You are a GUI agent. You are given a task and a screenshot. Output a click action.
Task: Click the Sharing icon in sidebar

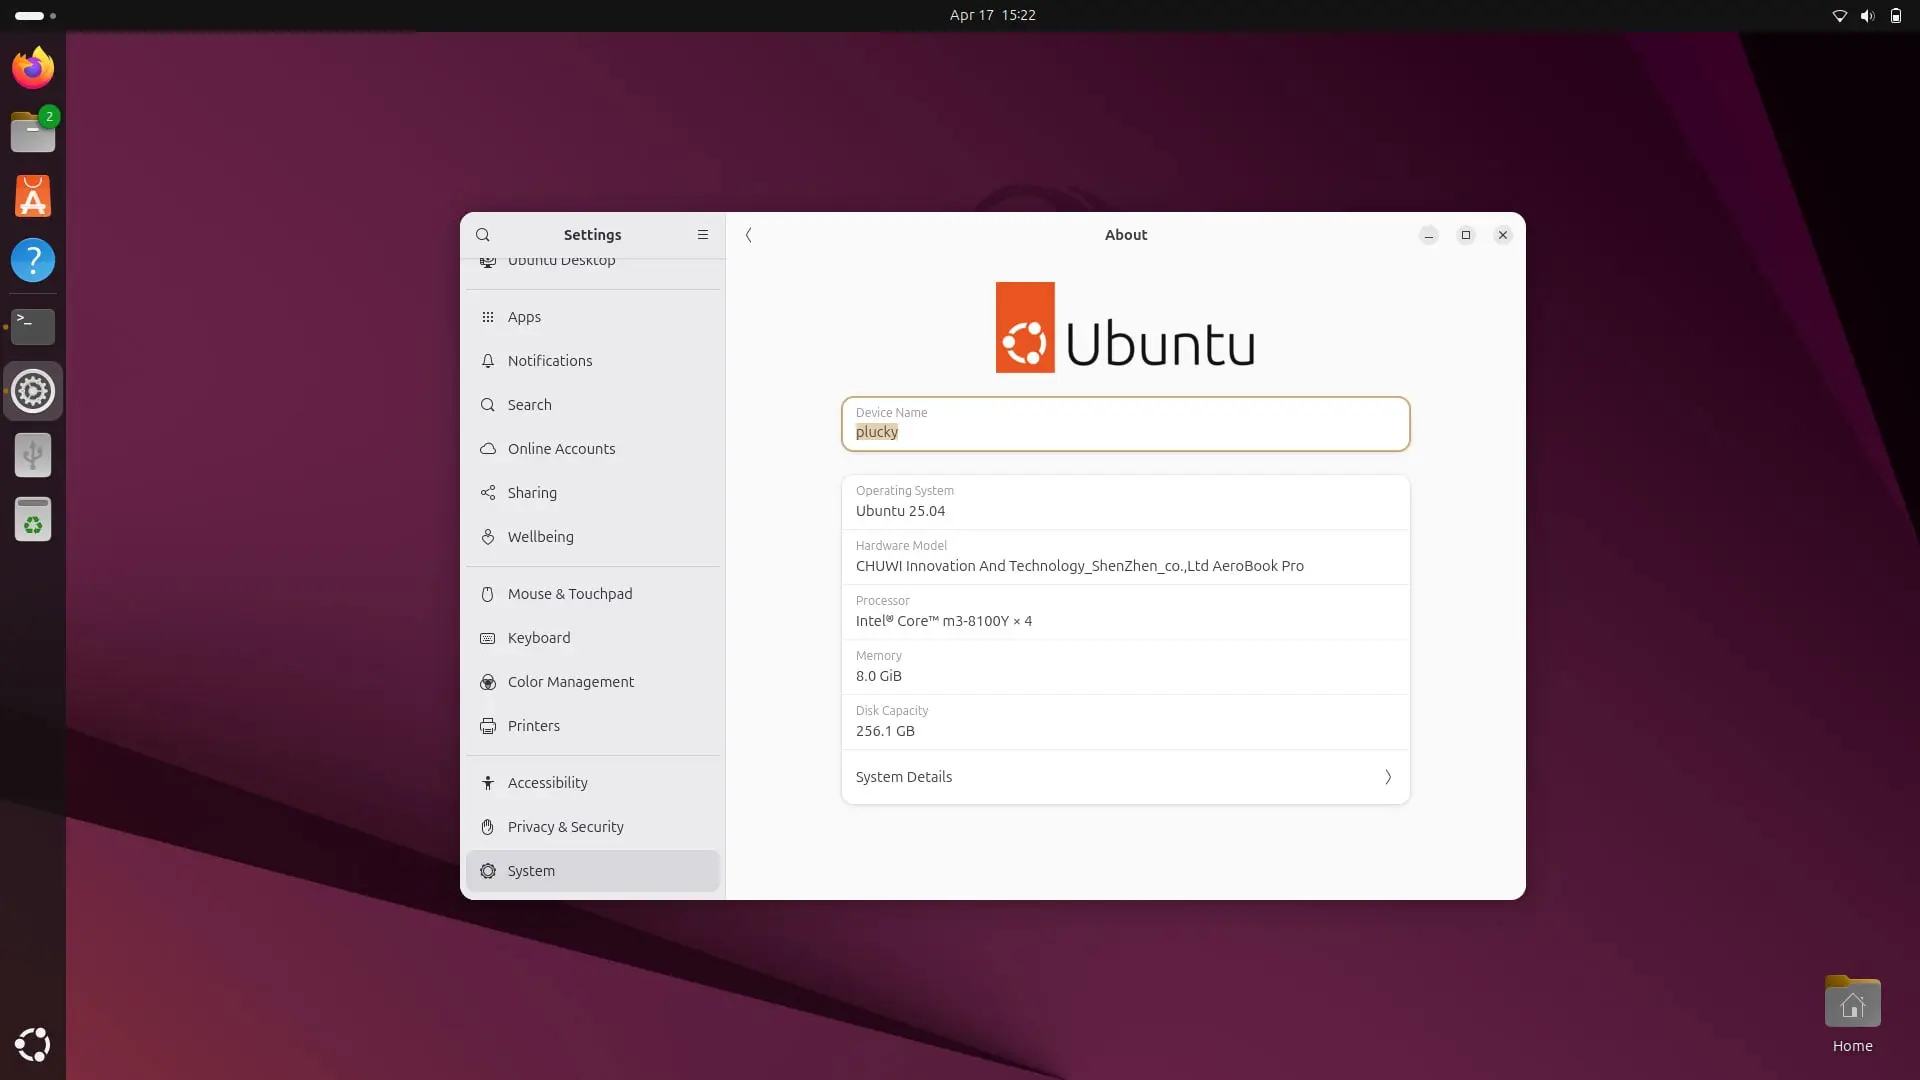click(488, 493)
